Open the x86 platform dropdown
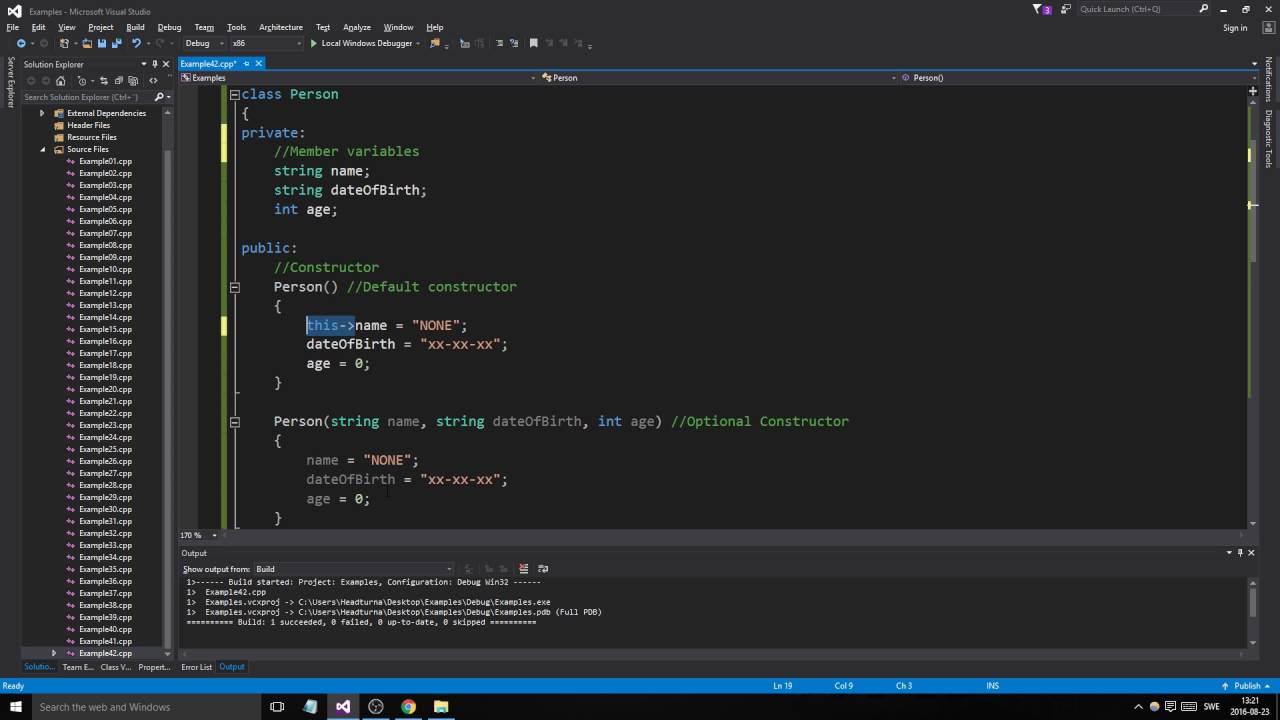The height and width of the screenshot is (720, 1280). [x=266, y=43]
